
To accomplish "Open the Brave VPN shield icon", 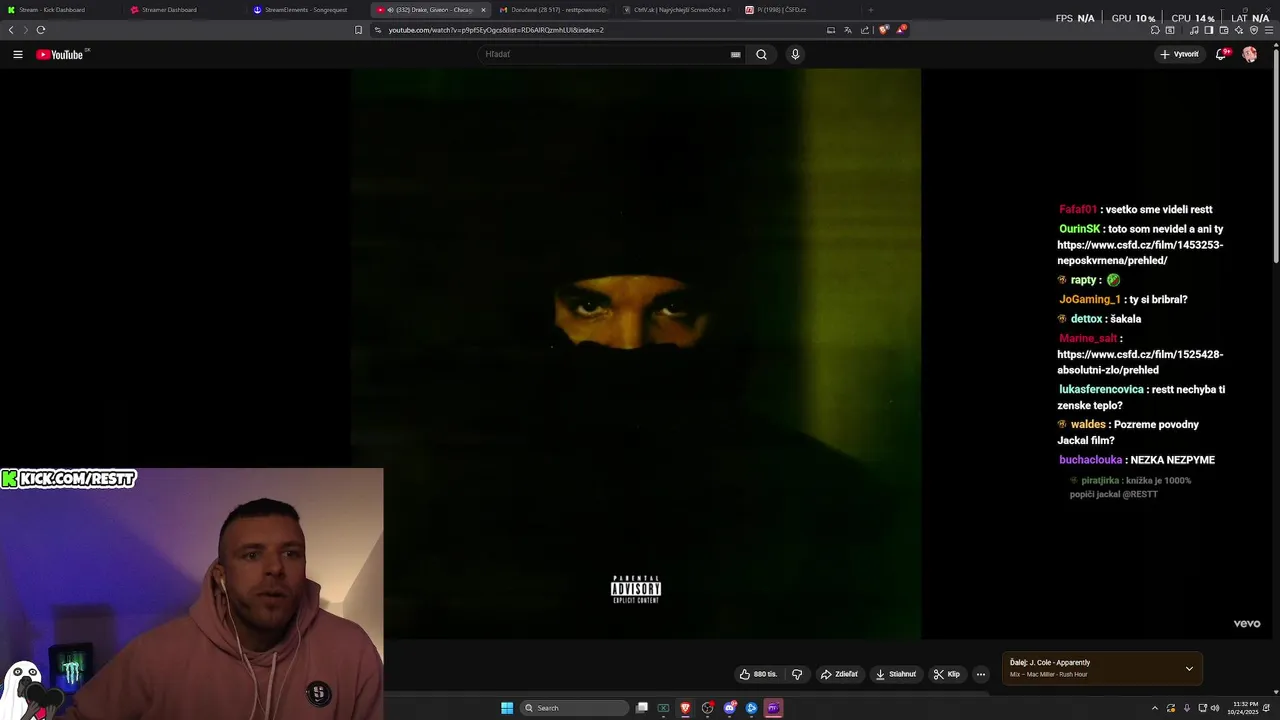I will (1254, 30).
